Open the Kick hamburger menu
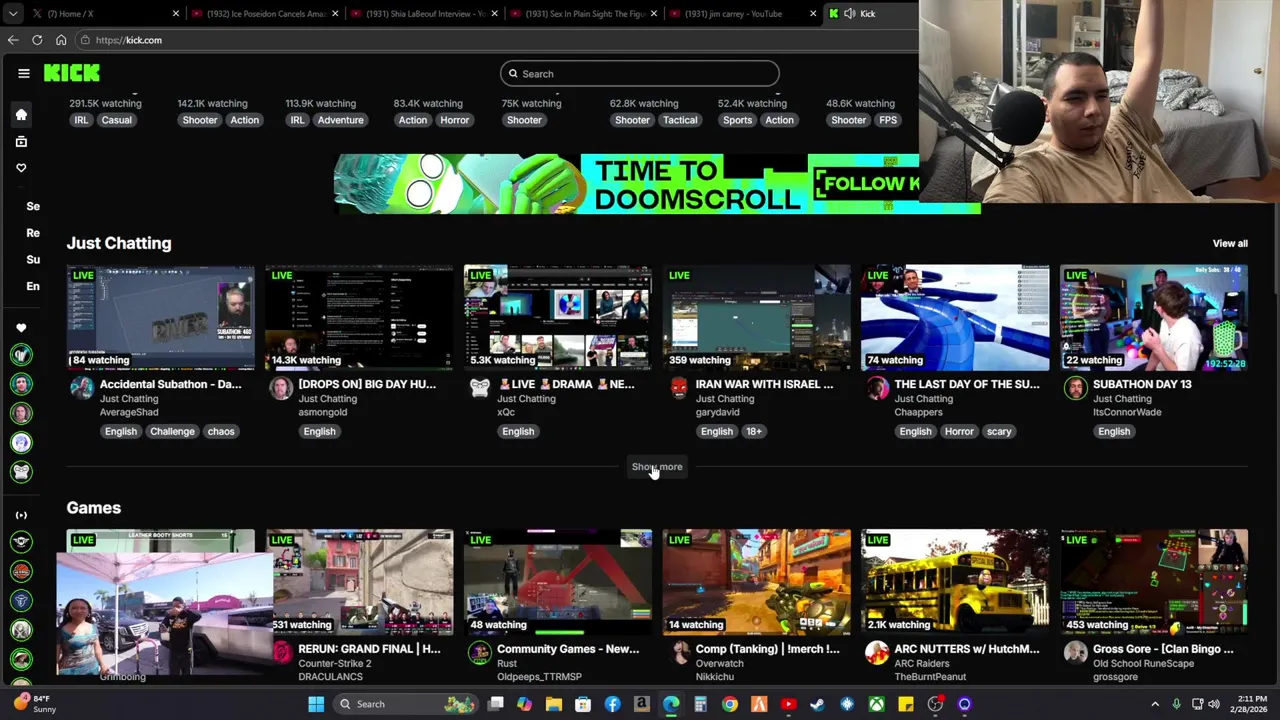Viewport: 1280px width, 720px height. pyautogui.click(x=23, y=73)
